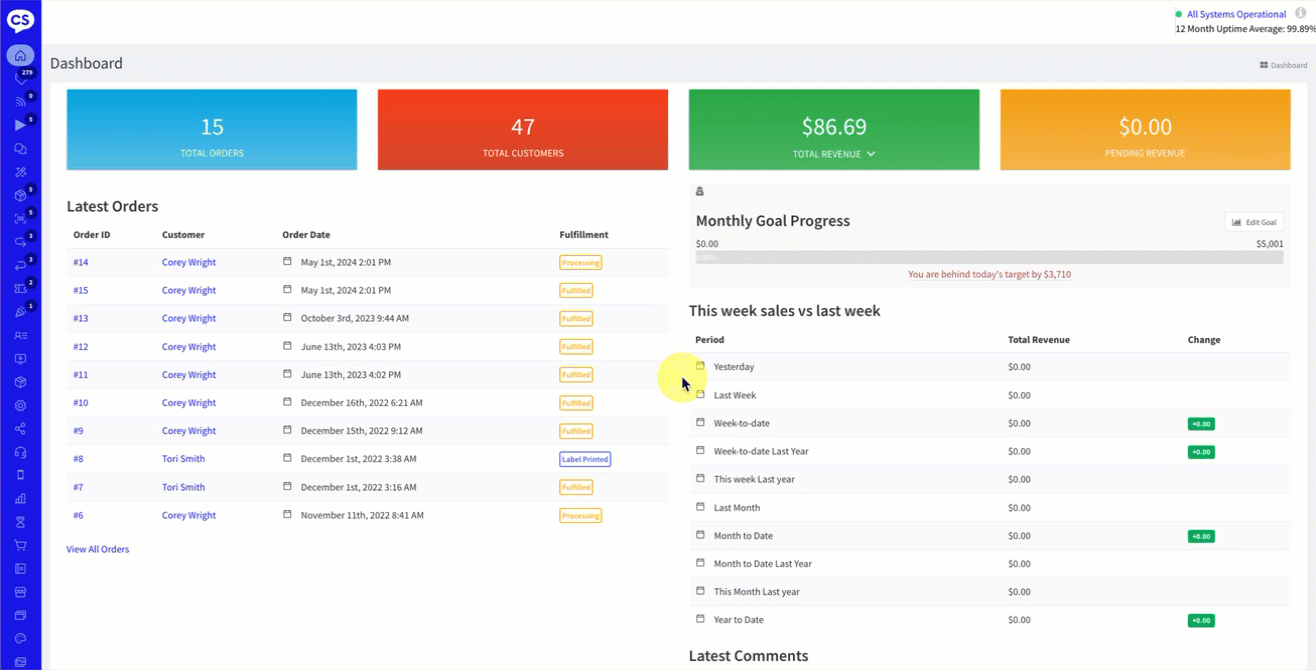Open the chat bubbles sidebar icon
This screenshot has width=1316, height=670.
tap(20, 149)
